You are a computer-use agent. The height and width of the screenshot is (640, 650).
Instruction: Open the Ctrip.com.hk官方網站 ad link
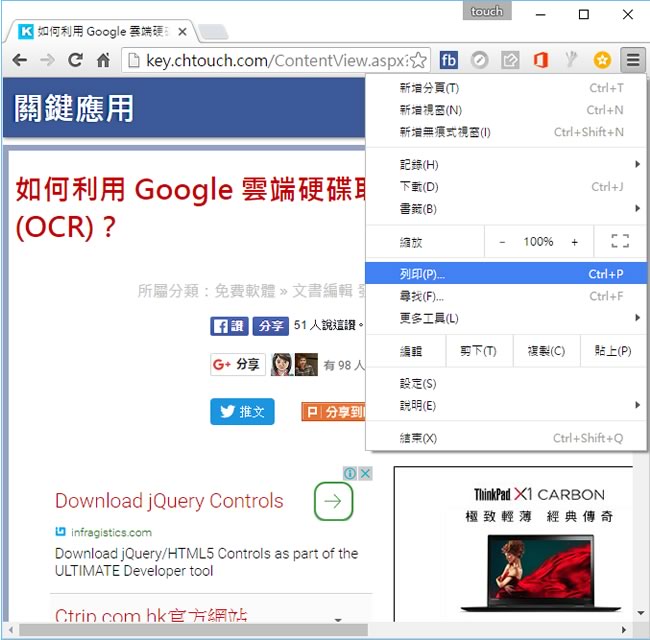(151, 615)
